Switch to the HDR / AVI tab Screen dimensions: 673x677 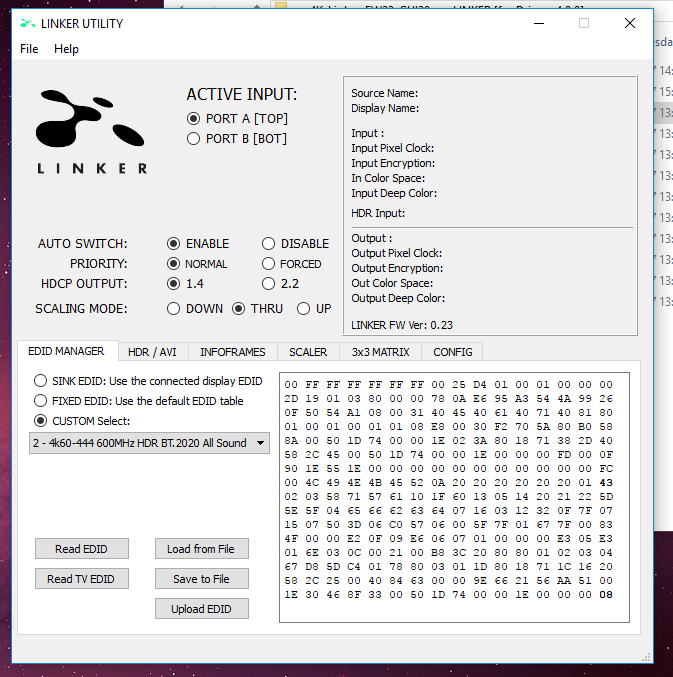point(152,352)
